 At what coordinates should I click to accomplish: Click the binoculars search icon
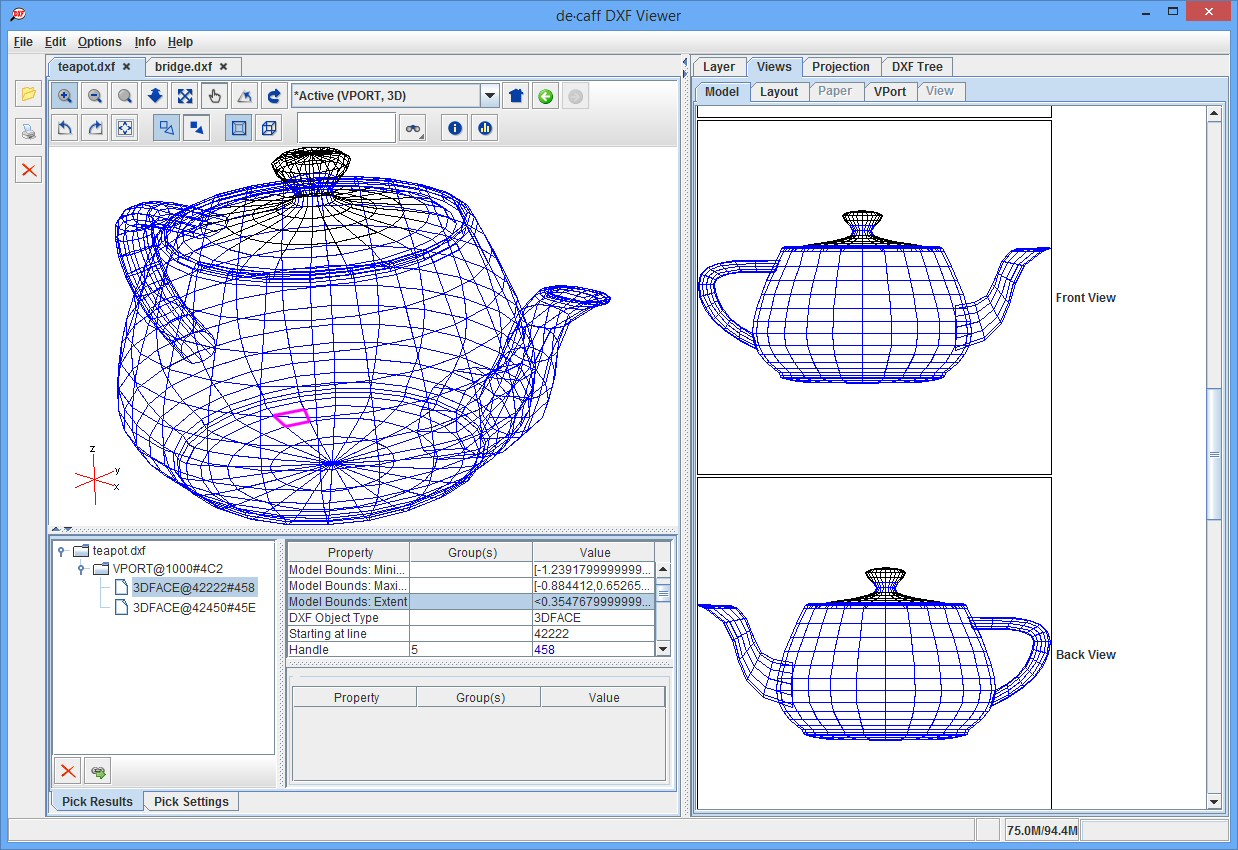[413, 128]
